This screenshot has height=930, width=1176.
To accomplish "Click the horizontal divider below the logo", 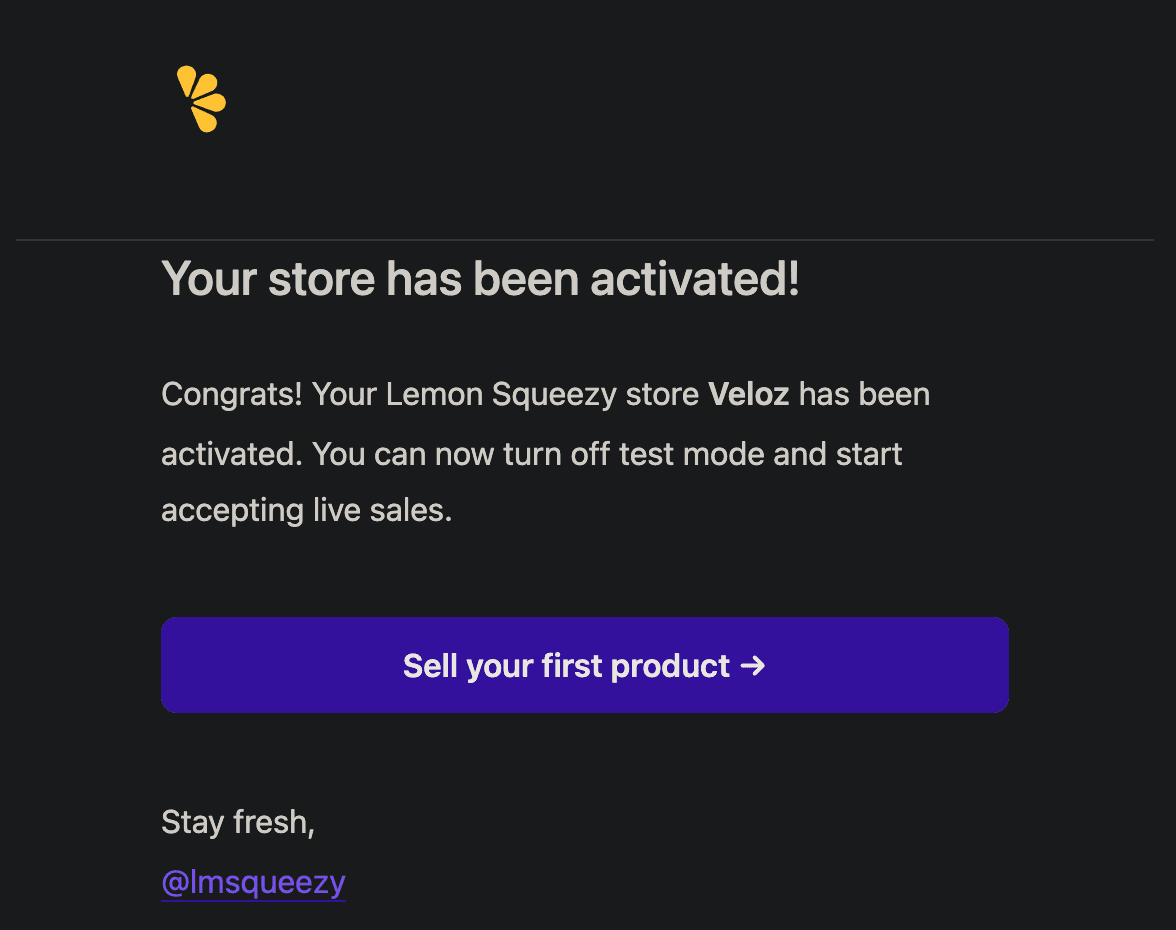I will tap(584, 240).
